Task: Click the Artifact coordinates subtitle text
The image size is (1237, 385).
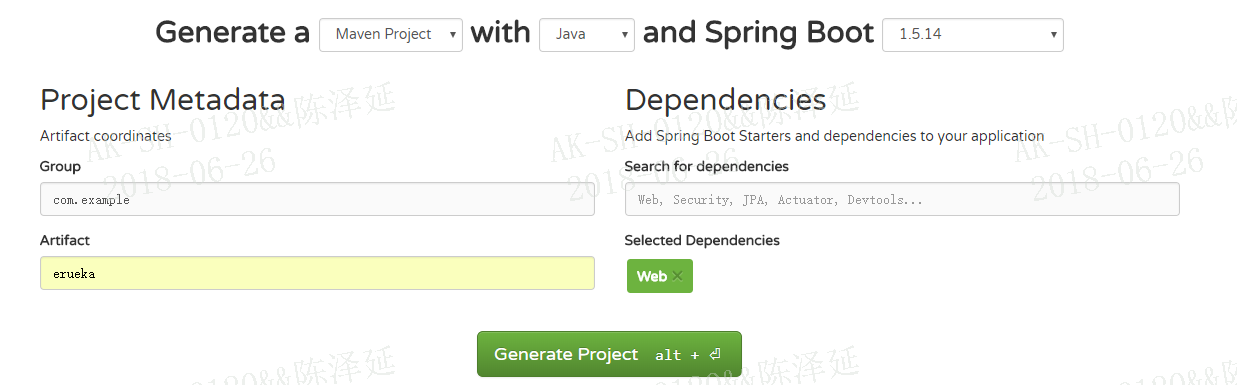Action: [105, 135]
